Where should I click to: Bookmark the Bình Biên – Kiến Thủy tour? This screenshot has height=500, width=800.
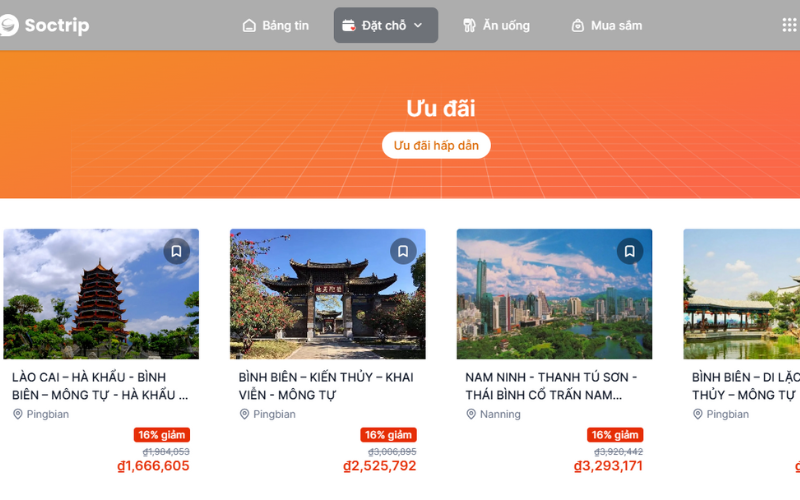pos(403,251)
